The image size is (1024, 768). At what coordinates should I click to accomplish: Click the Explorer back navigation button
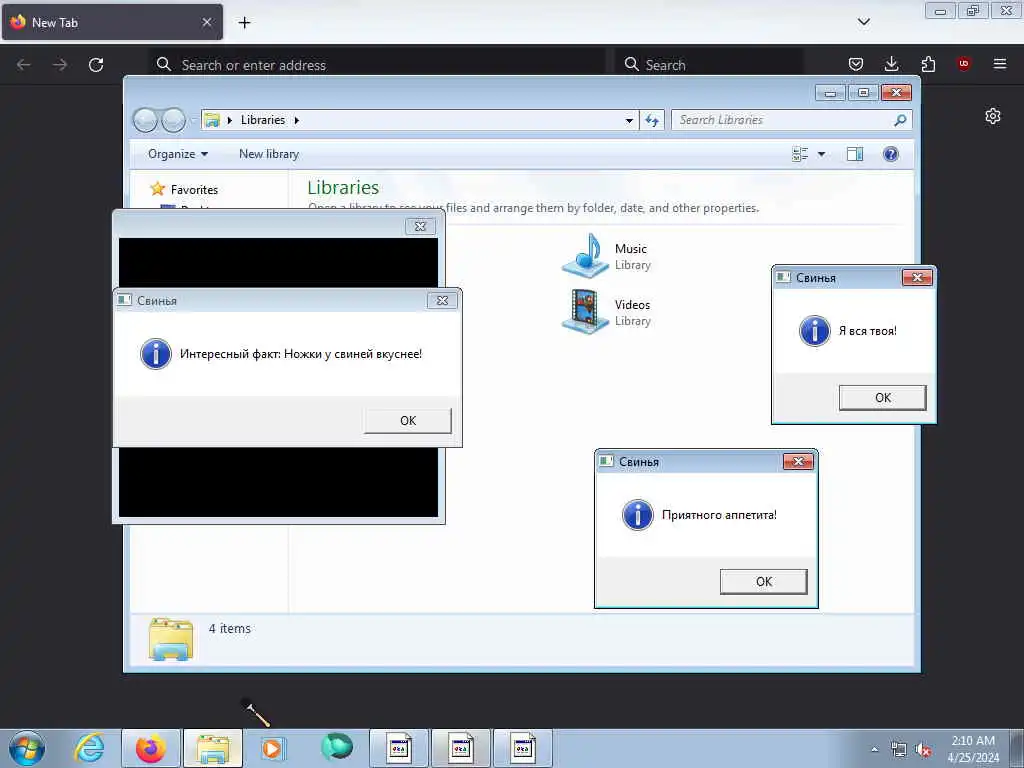coord(146,120)
